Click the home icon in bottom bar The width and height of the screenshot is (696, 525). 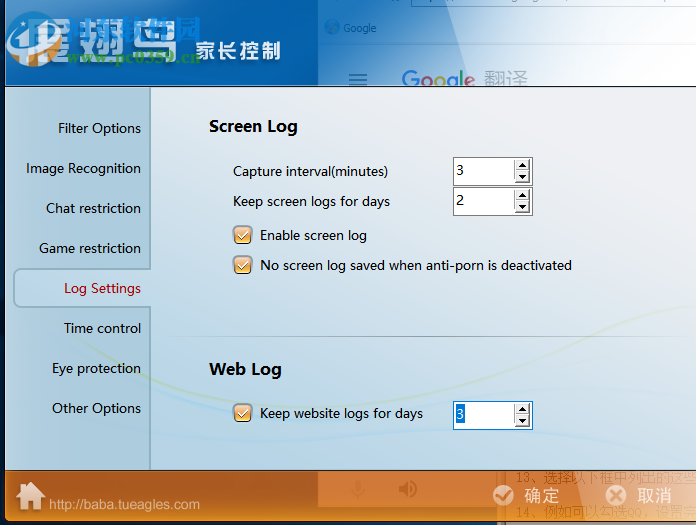point(30,496)
